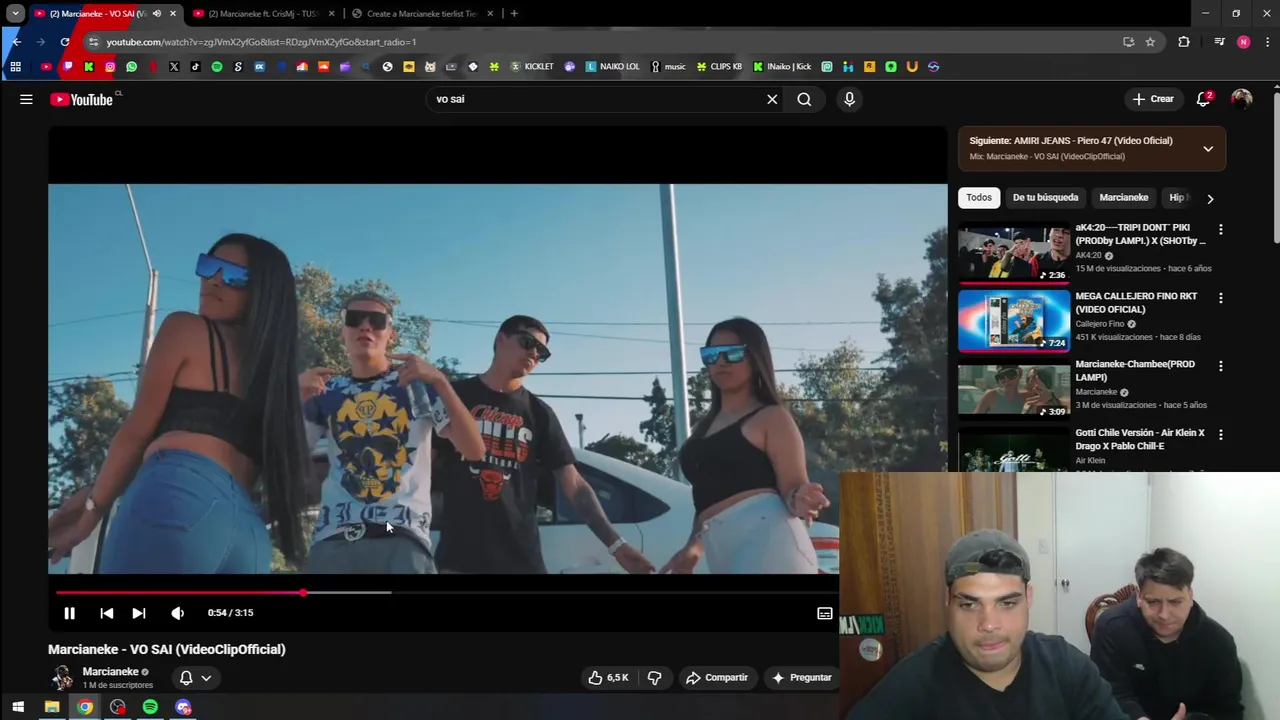Viewport: 1280px width, 720px height.
Task: Open the X (Twitter) bookmark icon
Action: [174, 67]
